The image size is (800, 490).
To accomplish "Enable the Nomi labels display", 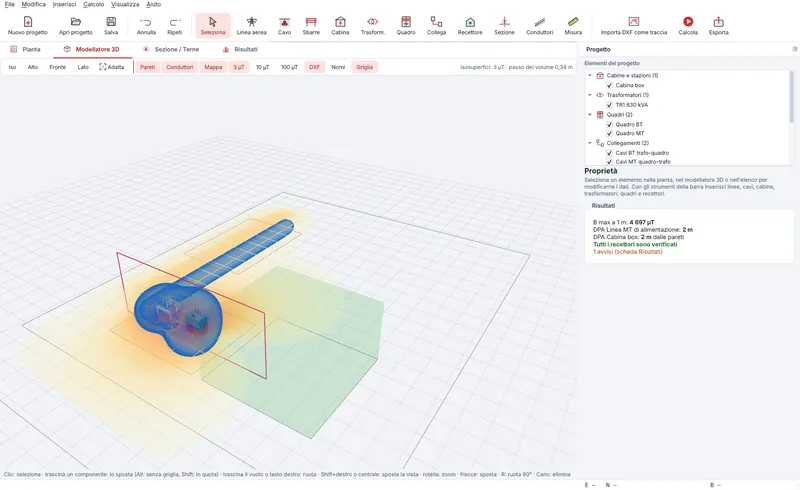I will coord(338,67).
